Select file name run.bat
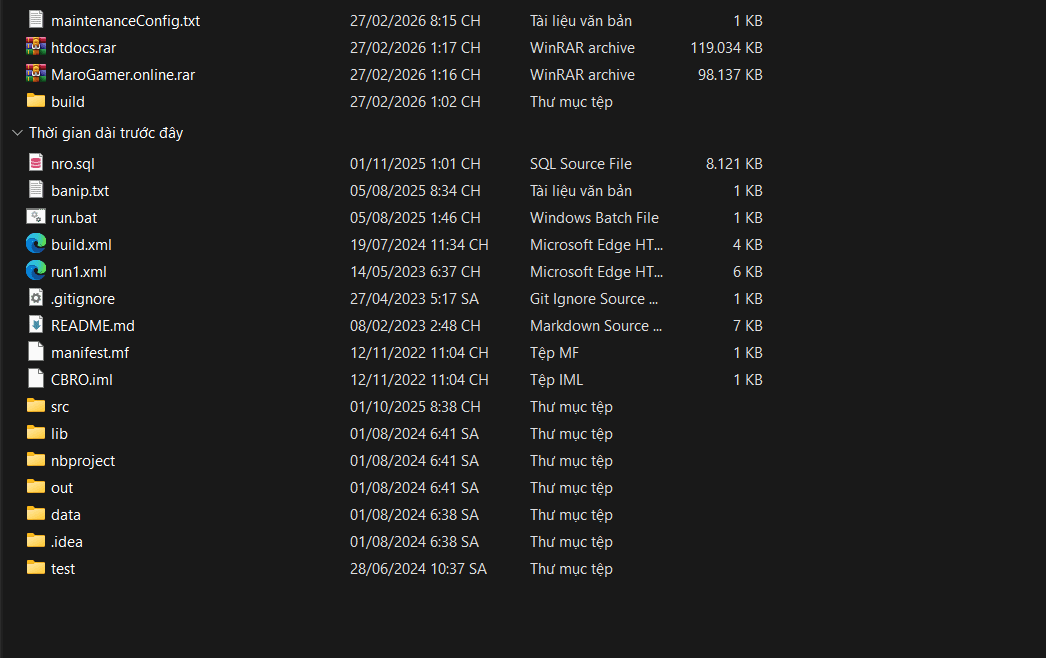Screen dimensions: 1046x658 pyautogui.click(x=74, y=218)
